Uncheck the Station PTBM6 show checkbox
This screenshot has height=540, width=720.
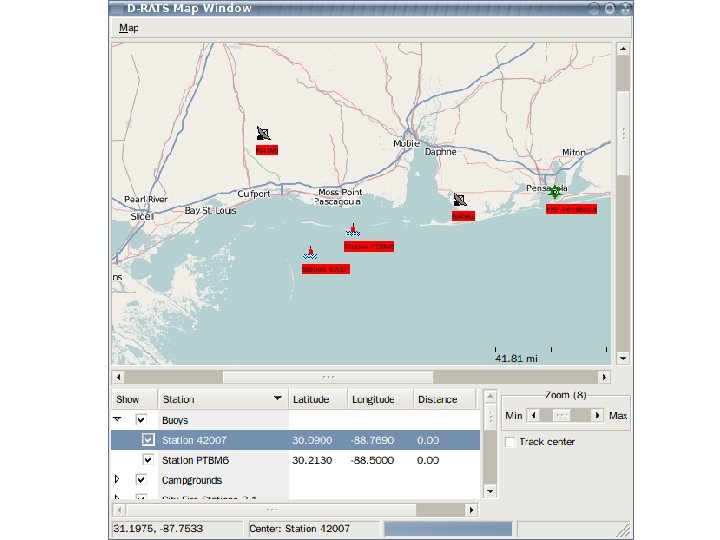tap(148, 460)
